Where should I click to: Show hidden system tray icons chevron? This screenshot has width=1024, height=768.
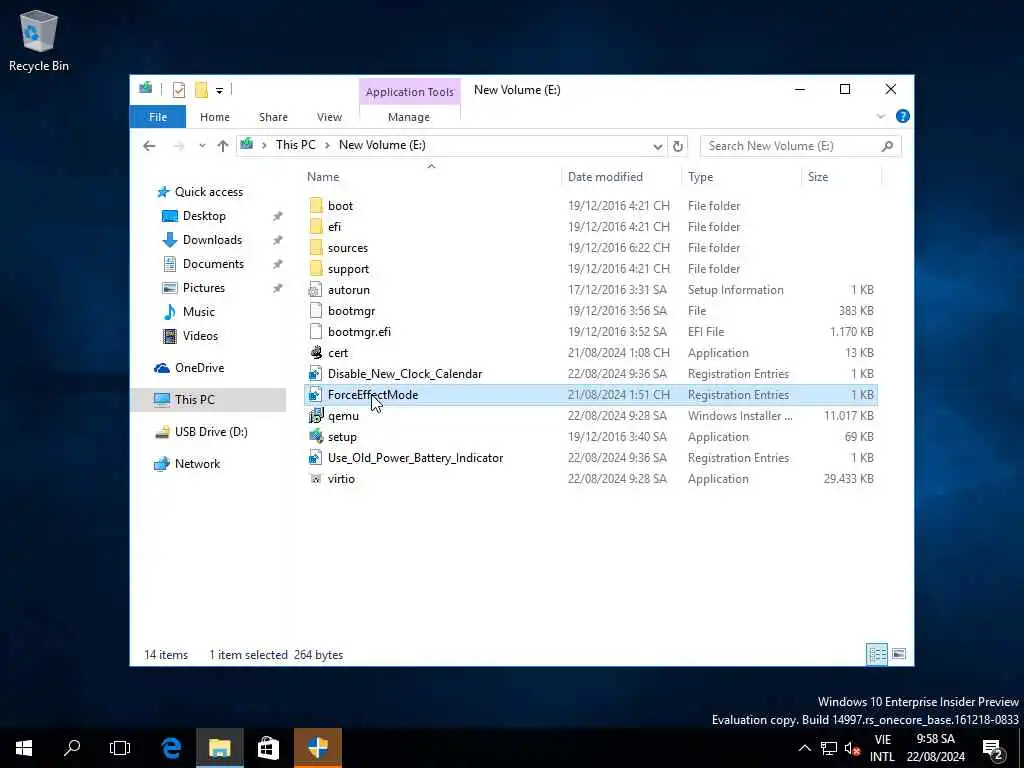click(x=805, y=748)
